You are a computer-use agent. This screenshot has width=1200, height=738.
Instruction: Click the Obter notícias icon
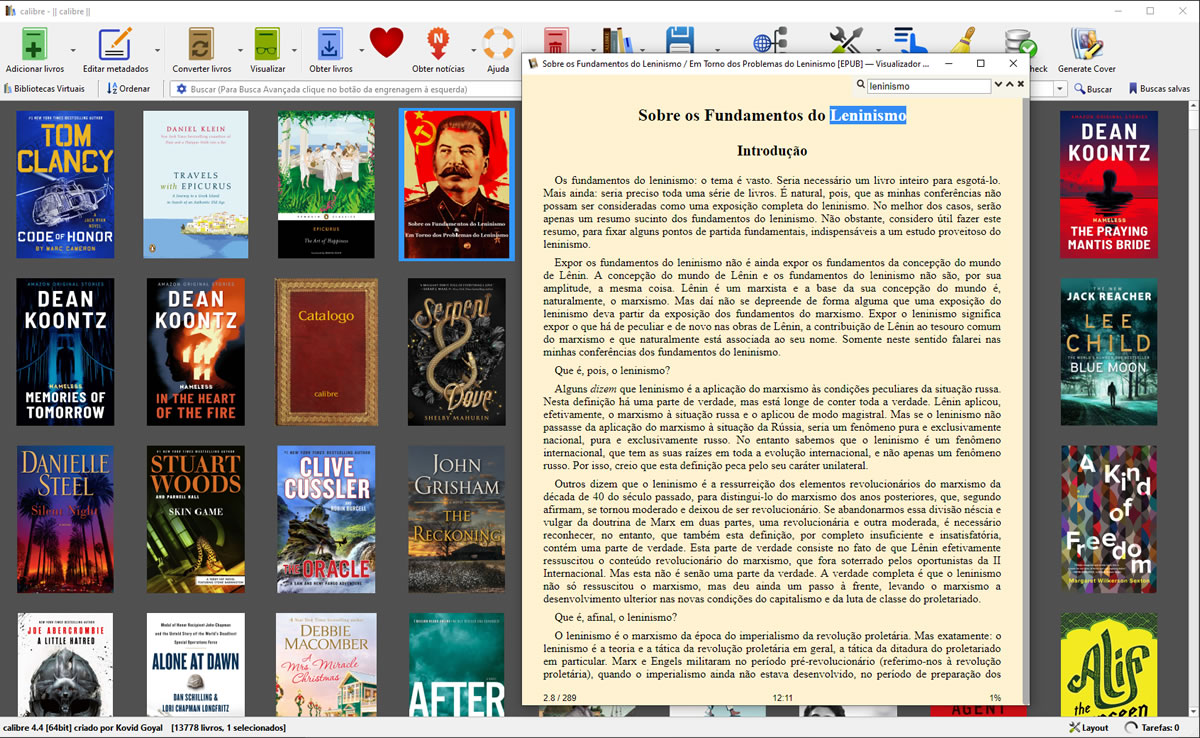tap(437, 45)
